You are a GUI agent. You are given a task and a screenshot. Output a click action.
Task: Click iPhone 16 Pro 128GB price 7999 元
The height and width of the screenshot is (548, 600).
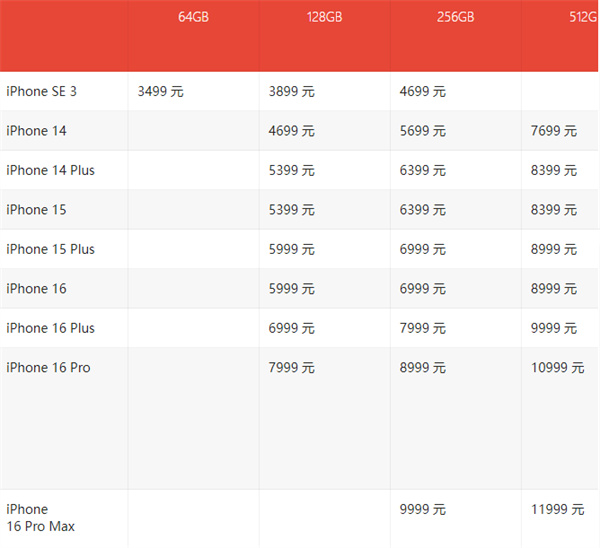click(292, 367)
